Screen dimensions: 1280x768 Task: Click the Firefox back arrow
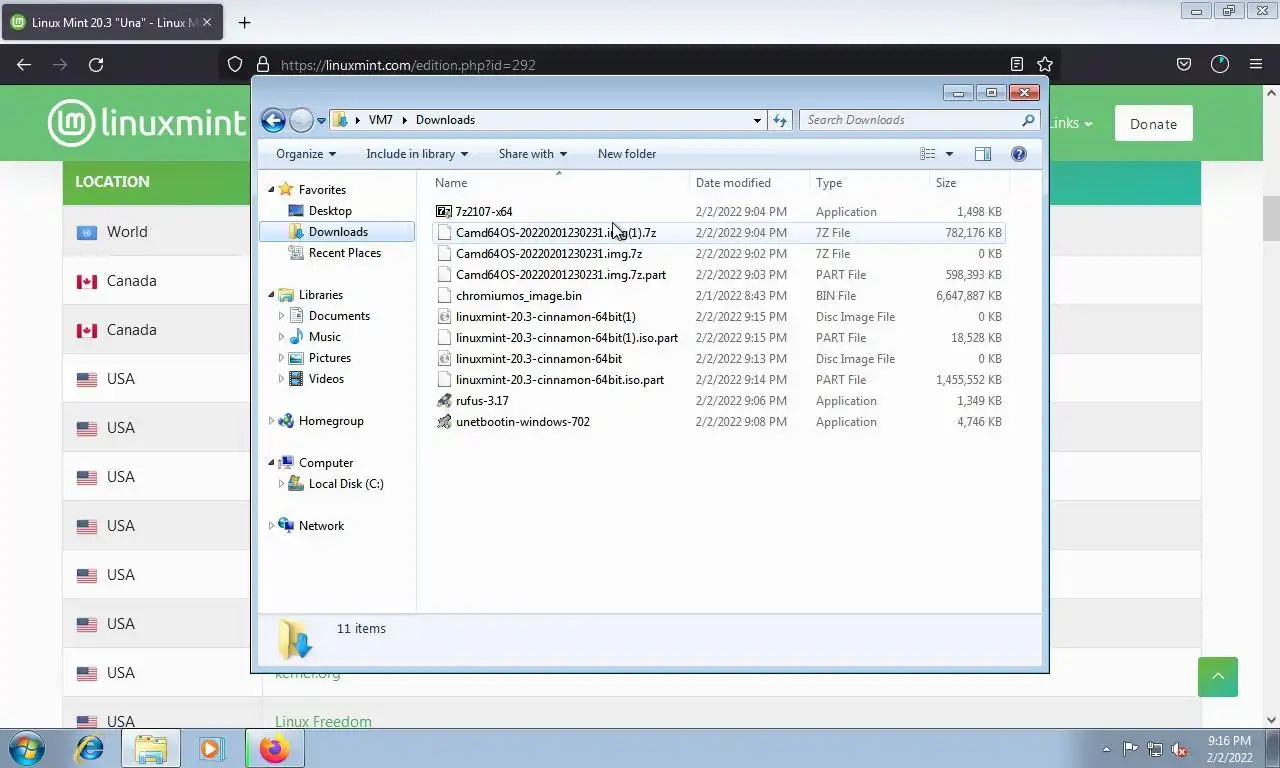click(x=24, y=64)
